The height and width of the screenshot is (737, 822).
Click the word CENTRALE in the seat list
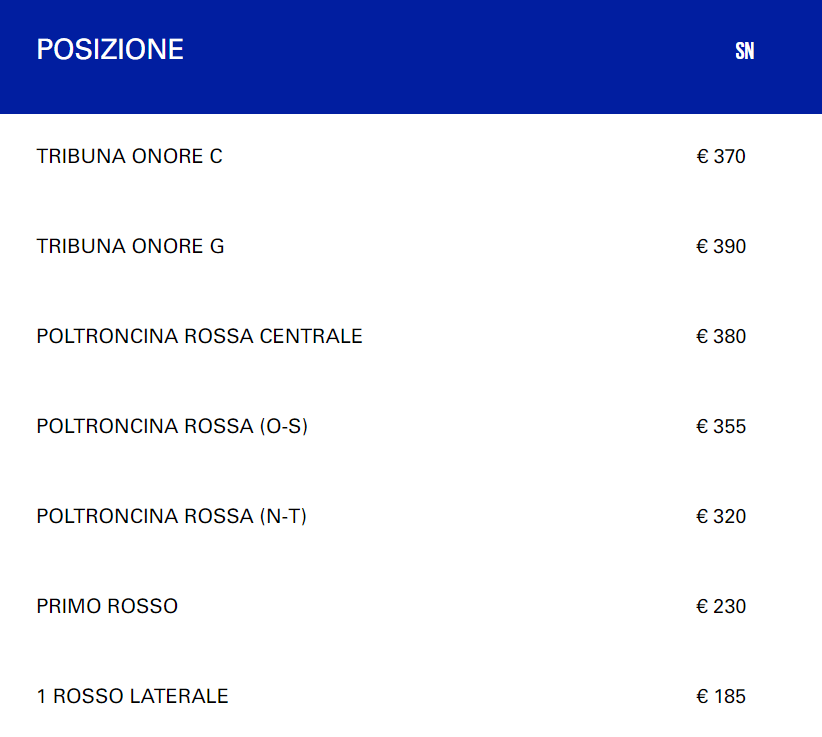311,337
